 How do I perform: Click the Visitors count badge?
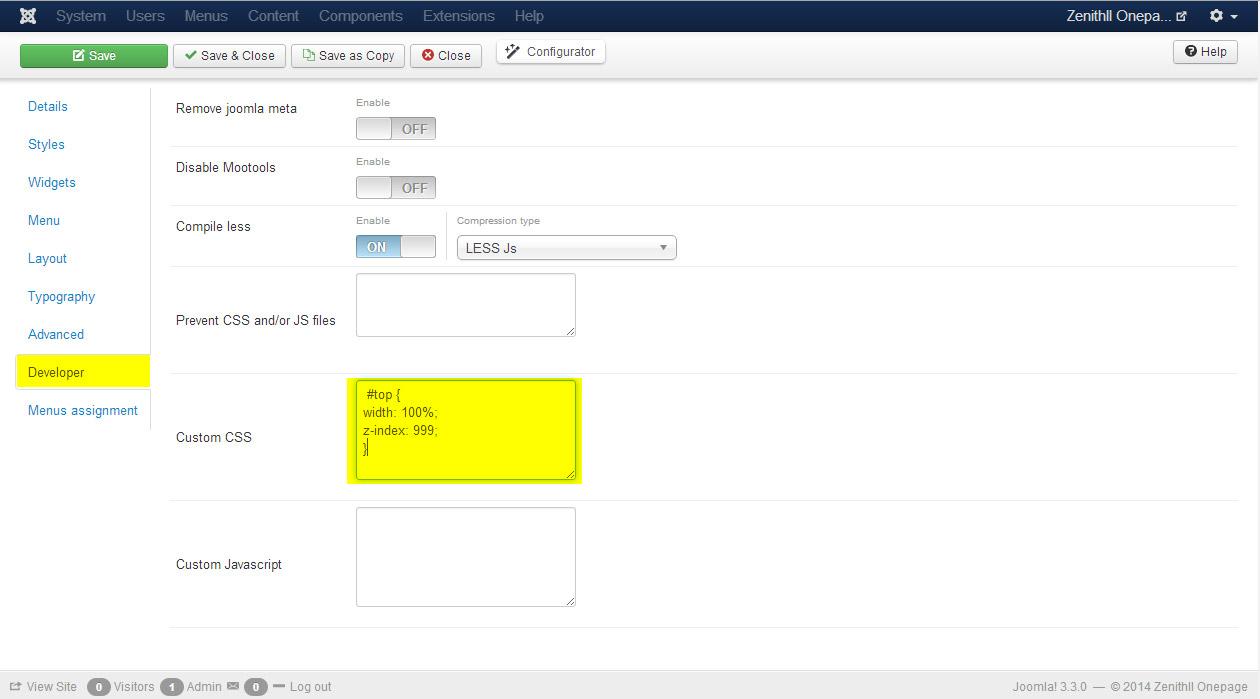pyautogui.click(x=98, y=687)
